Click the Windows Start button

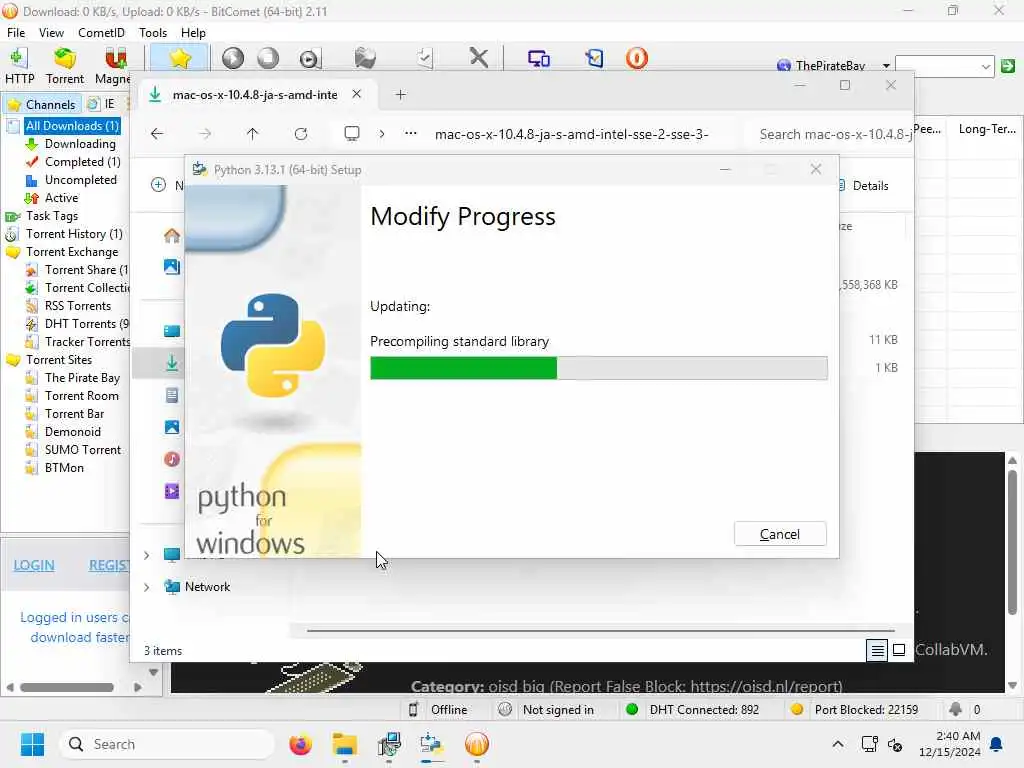32,744
